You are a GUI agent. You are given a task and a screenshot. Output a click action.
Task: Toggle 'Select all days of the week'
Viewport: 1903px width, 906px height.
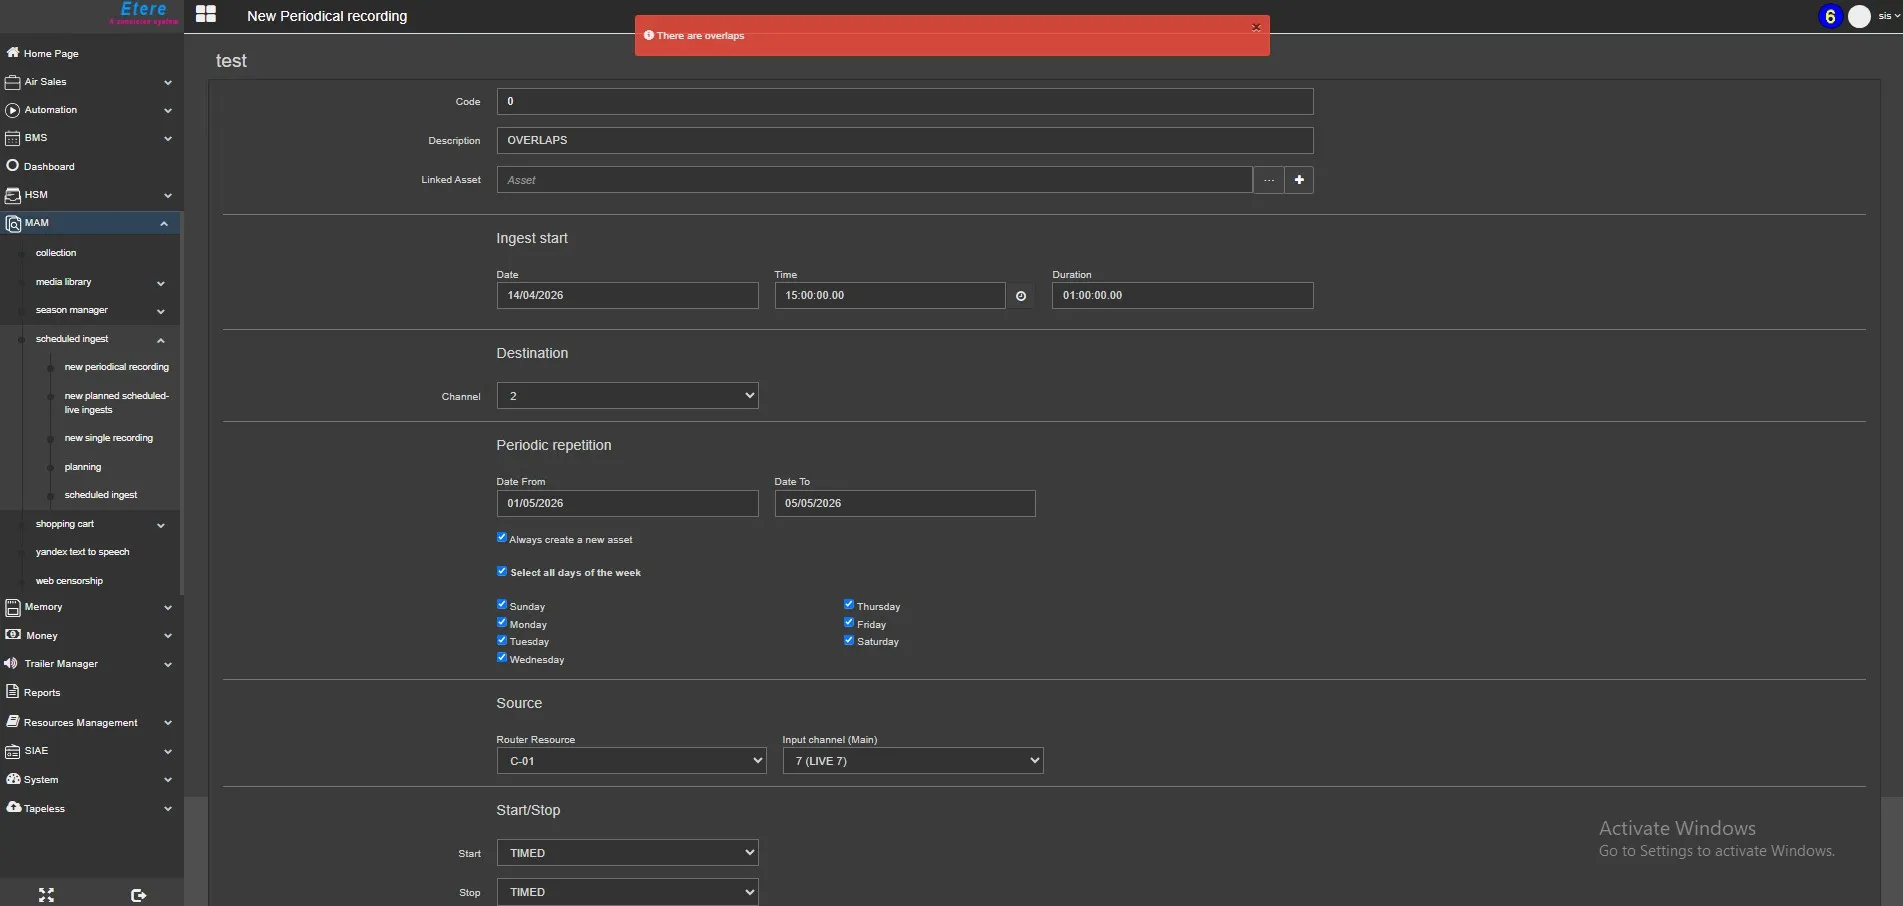click(x=502, y=571)
